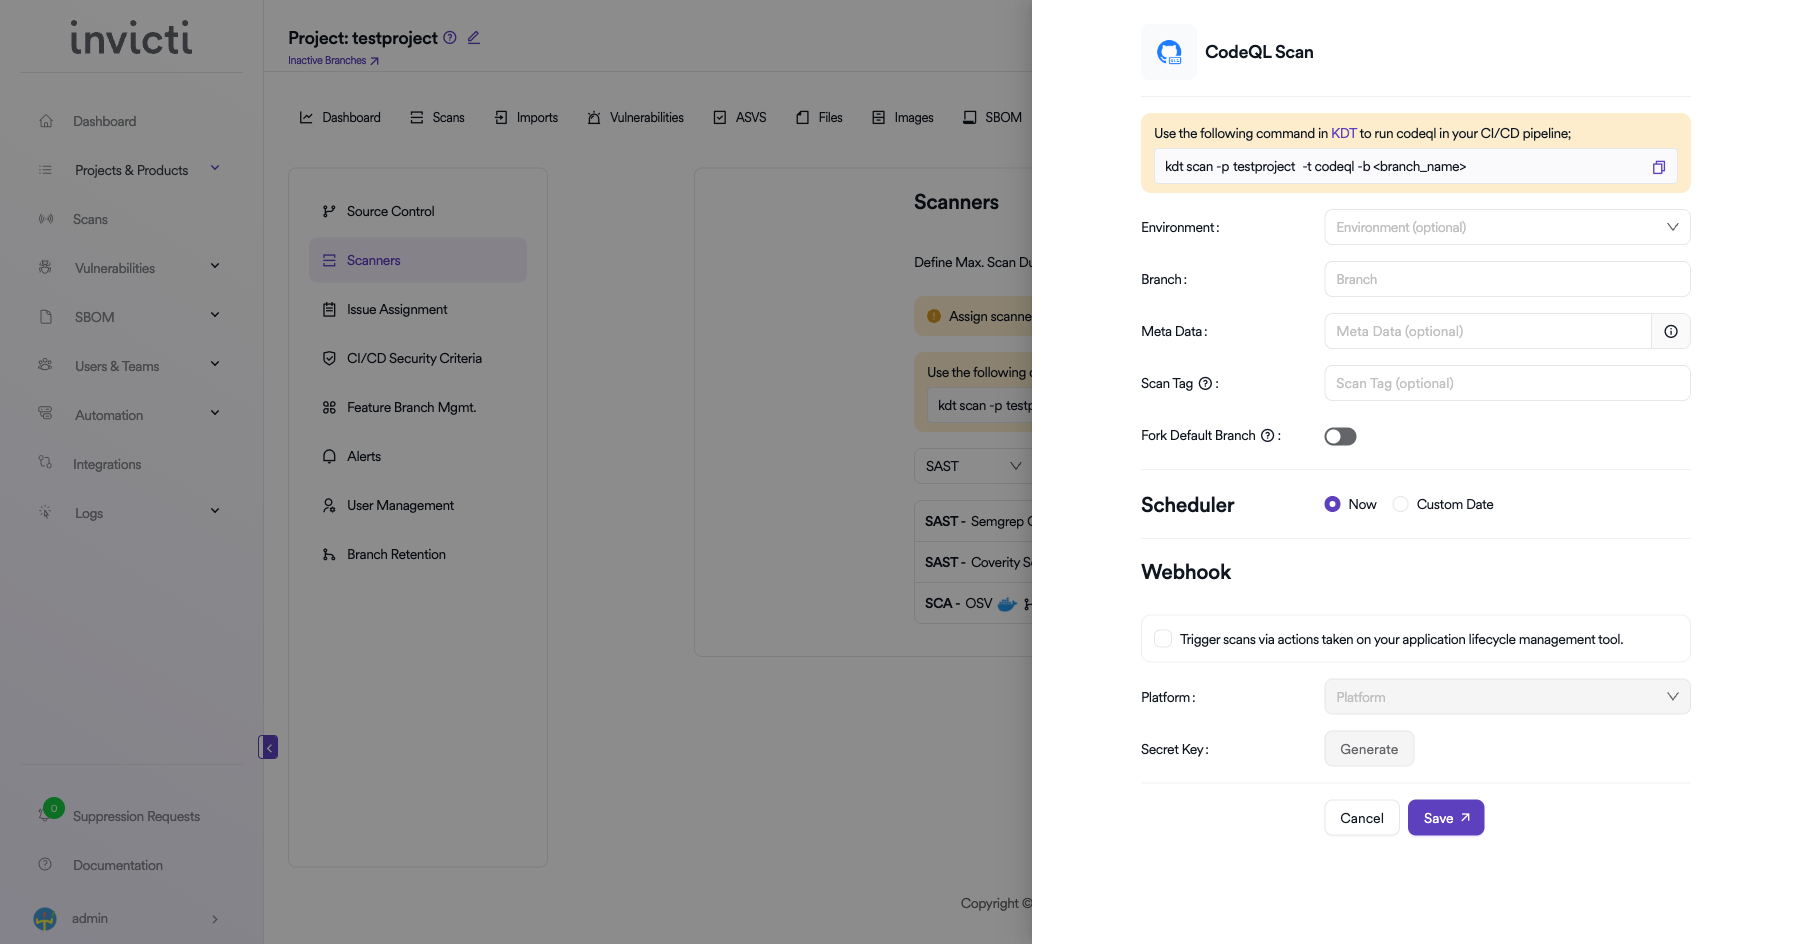Click the Scan Tag help icon
Screen dimensions: 1800x944
(1205, 384)
